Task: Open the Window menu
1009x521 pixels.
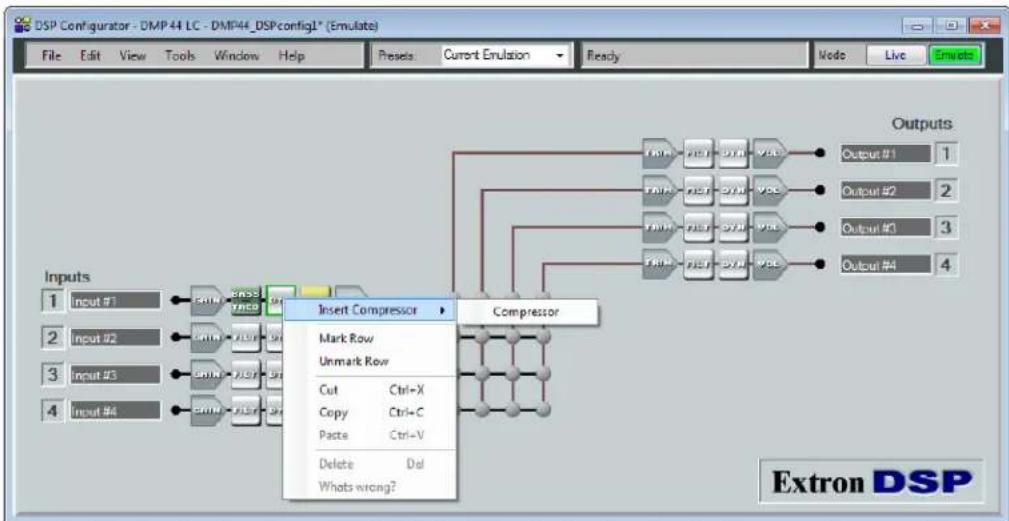Action: 237,56
